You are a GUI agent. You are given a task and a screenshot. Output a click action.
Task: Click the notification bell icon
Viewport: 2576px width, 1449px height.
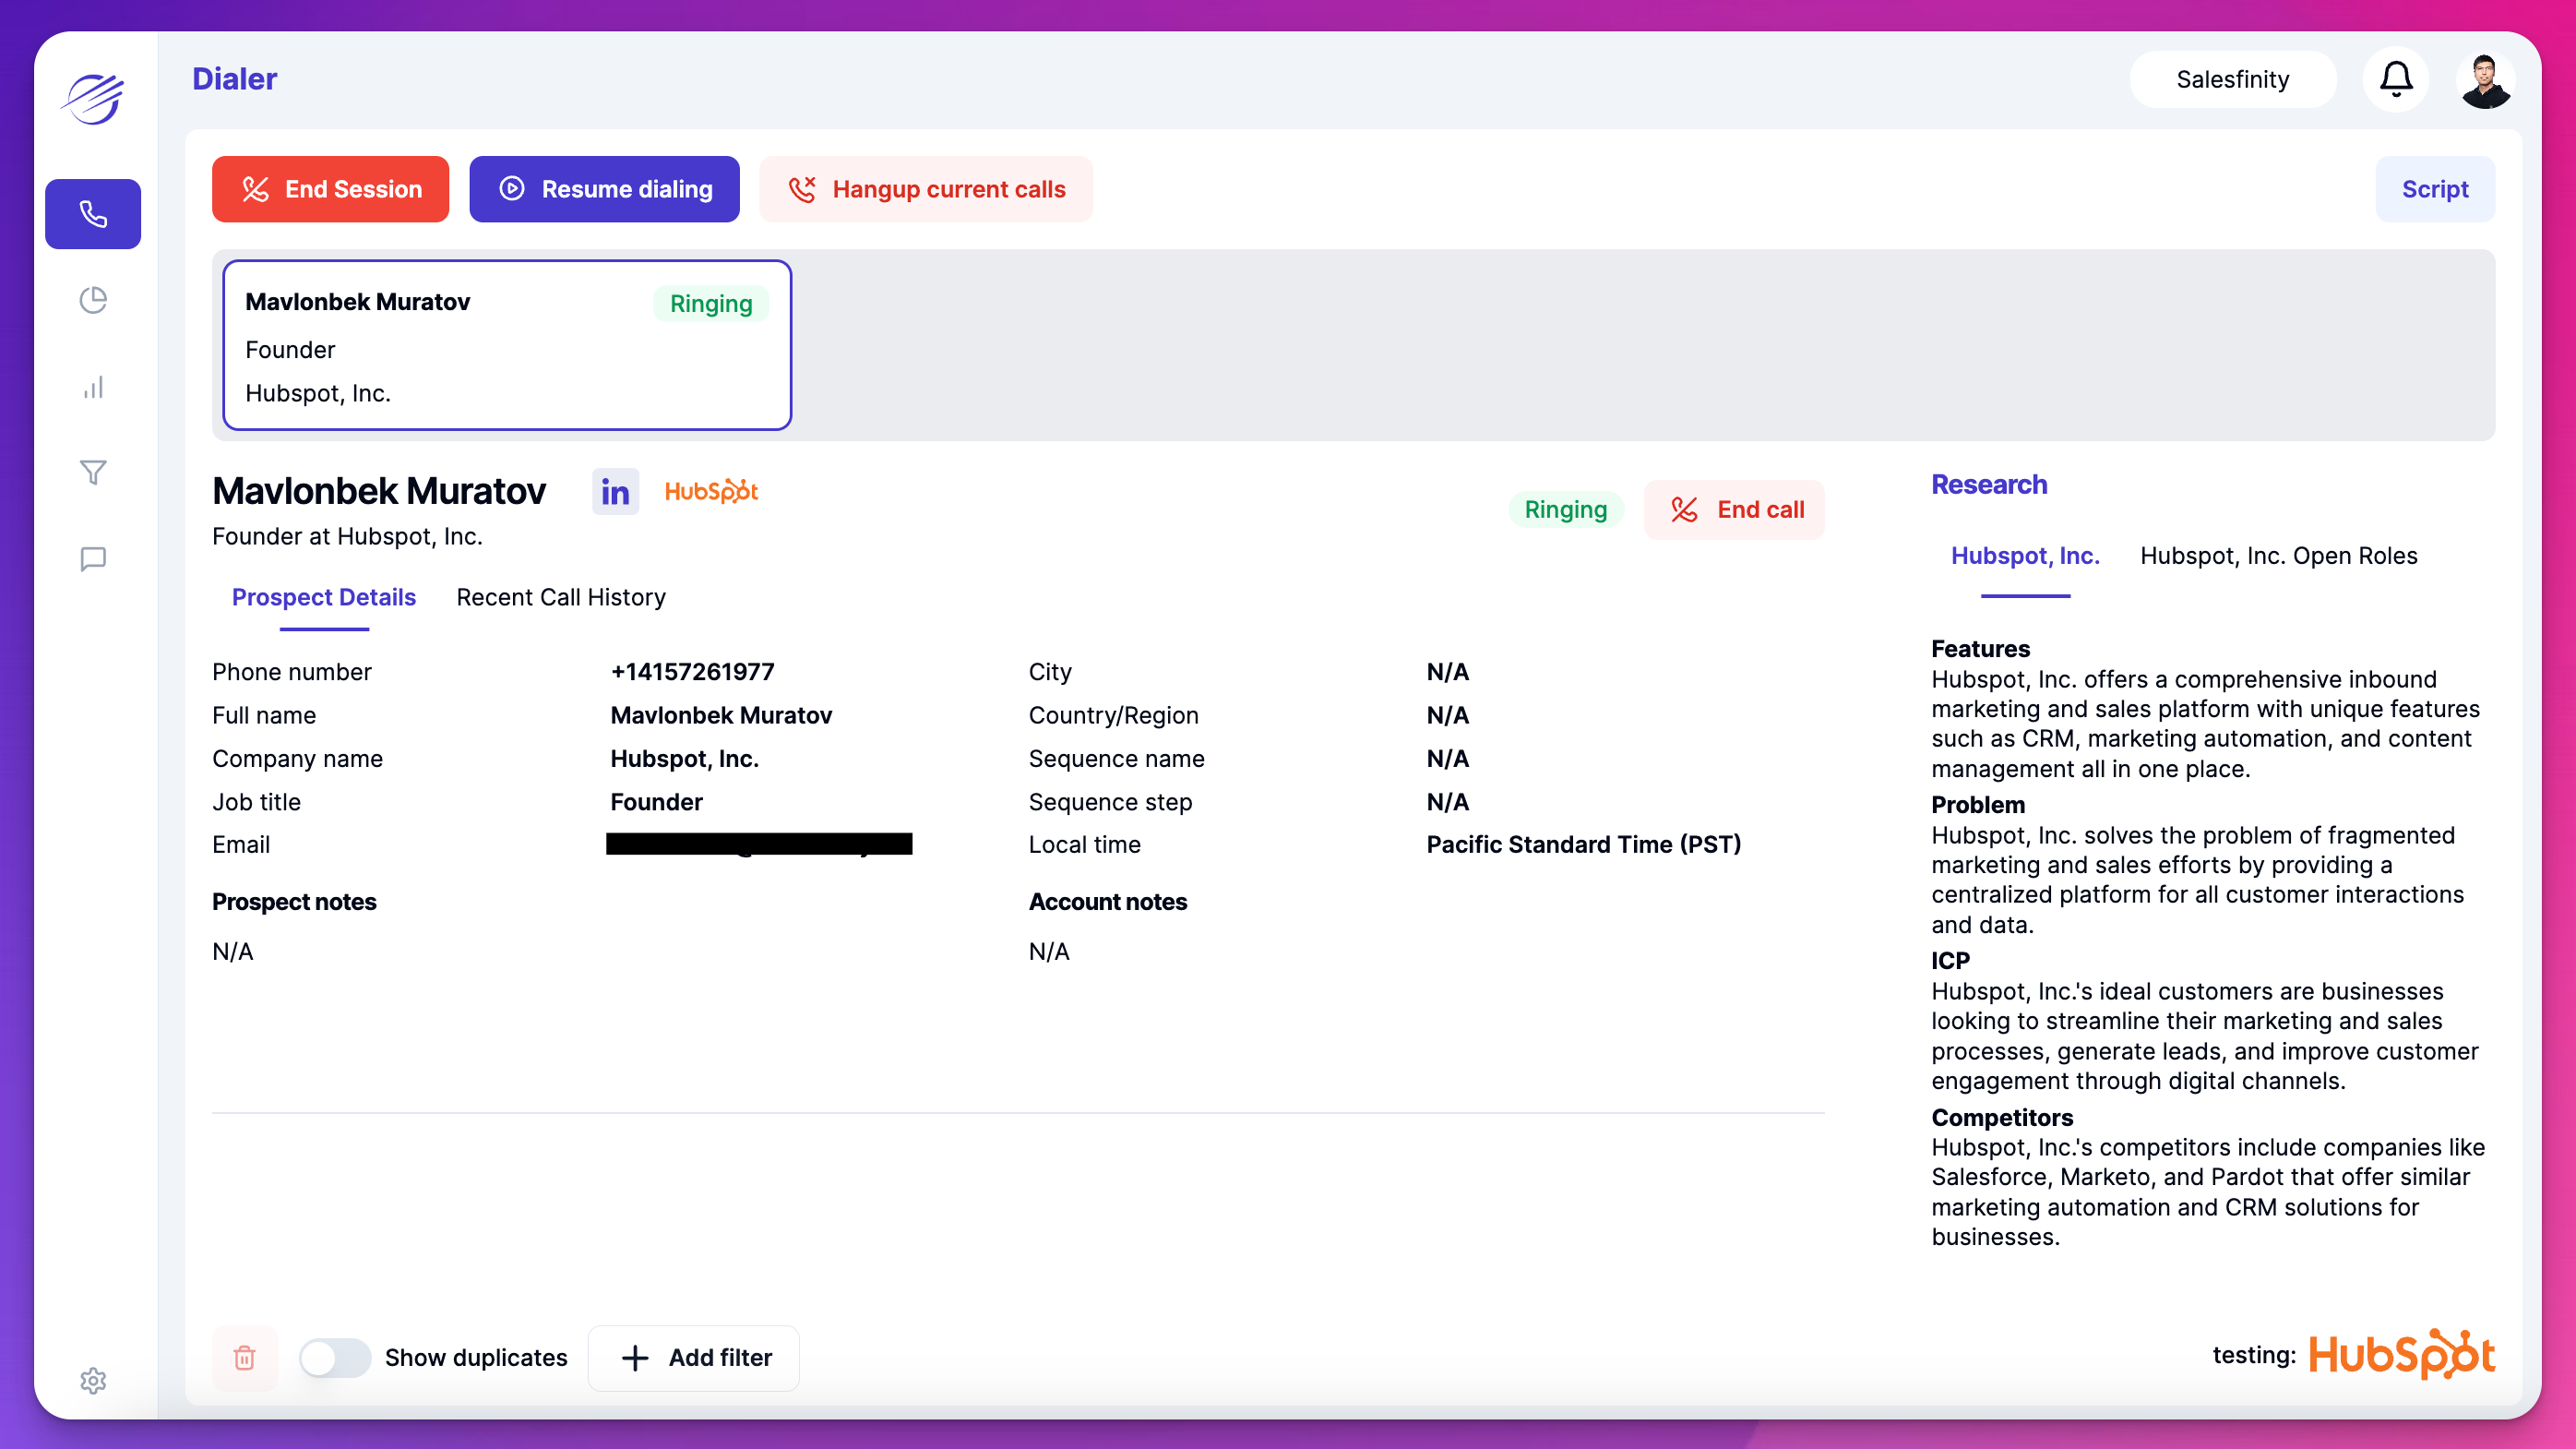pyautogui.click(x=2395, y=79)
